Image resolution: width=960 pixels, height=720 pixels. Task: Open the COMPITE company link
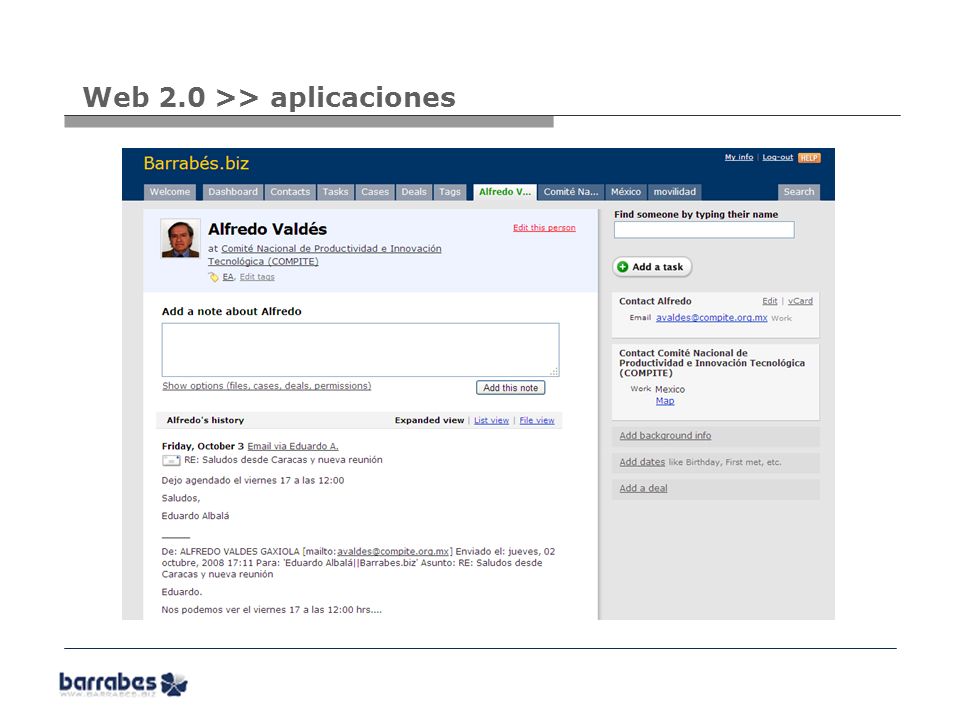click(x=324, y=255)
